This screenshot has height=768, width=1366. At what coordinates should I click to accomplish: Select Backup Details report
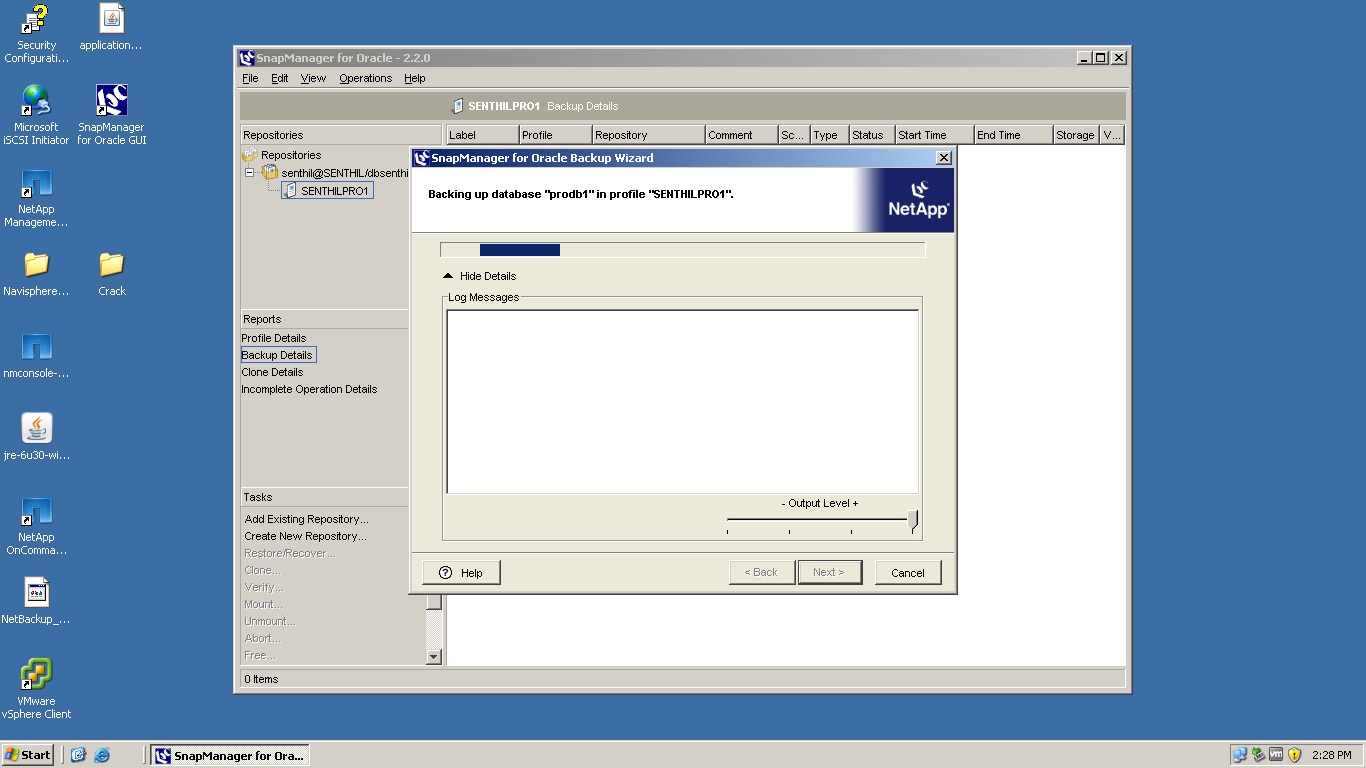(x=277, y=355)
